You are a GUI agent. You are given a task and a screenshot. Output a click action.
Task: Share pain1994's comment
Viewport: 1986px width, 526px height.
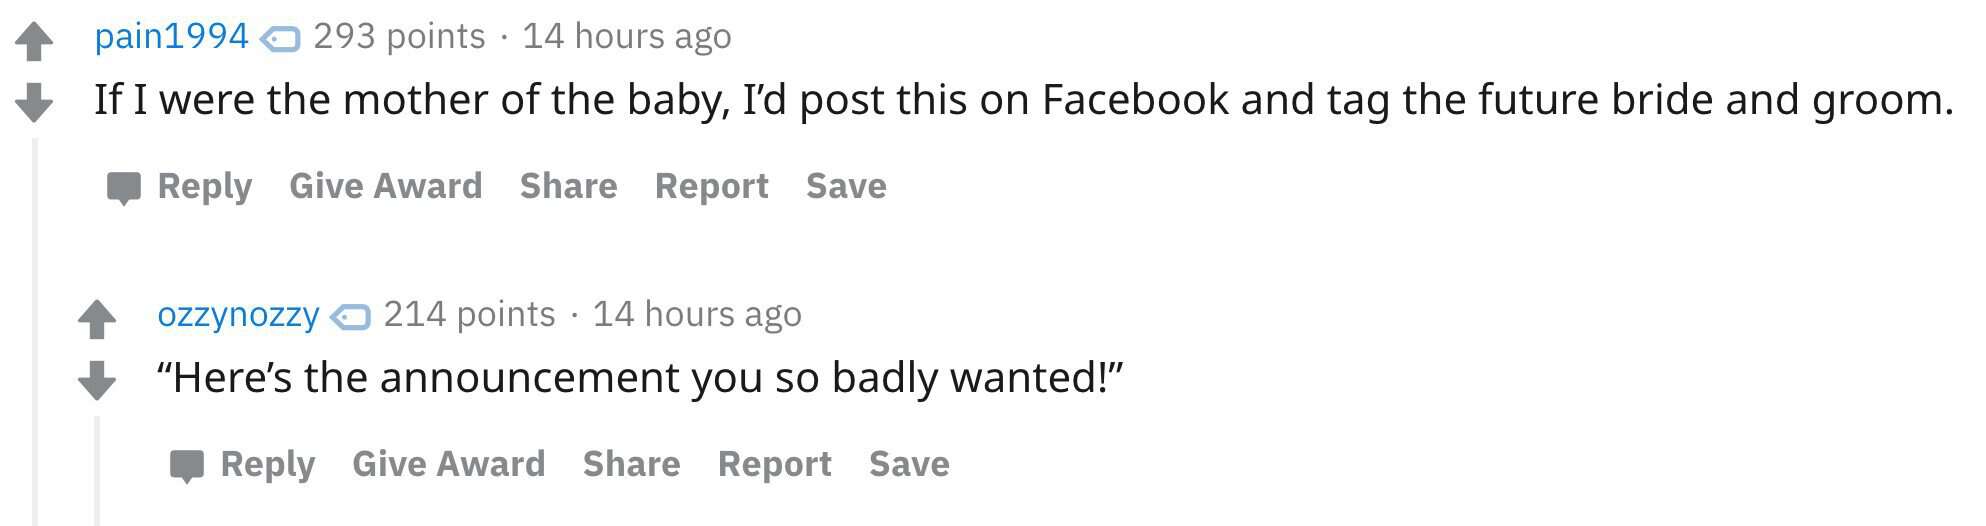[568, 186]
